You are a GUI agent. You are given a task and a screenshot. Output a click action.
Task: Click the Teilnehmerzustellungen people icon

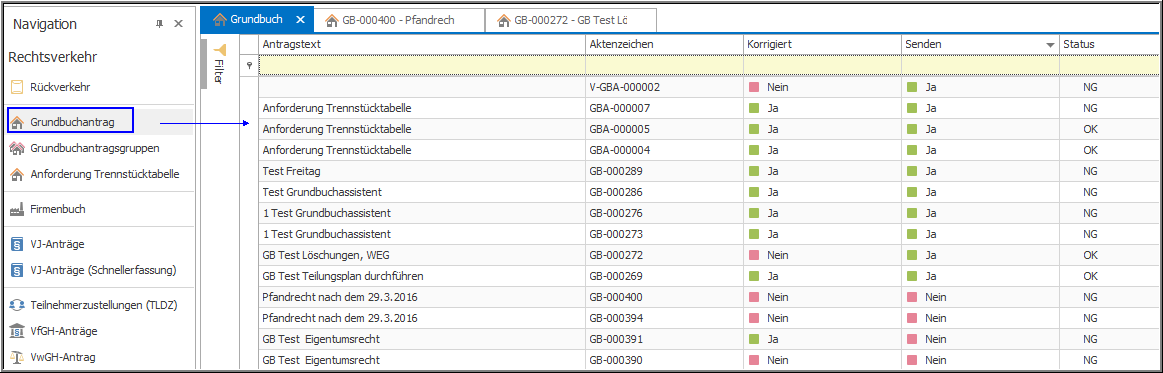click(16, 305)
